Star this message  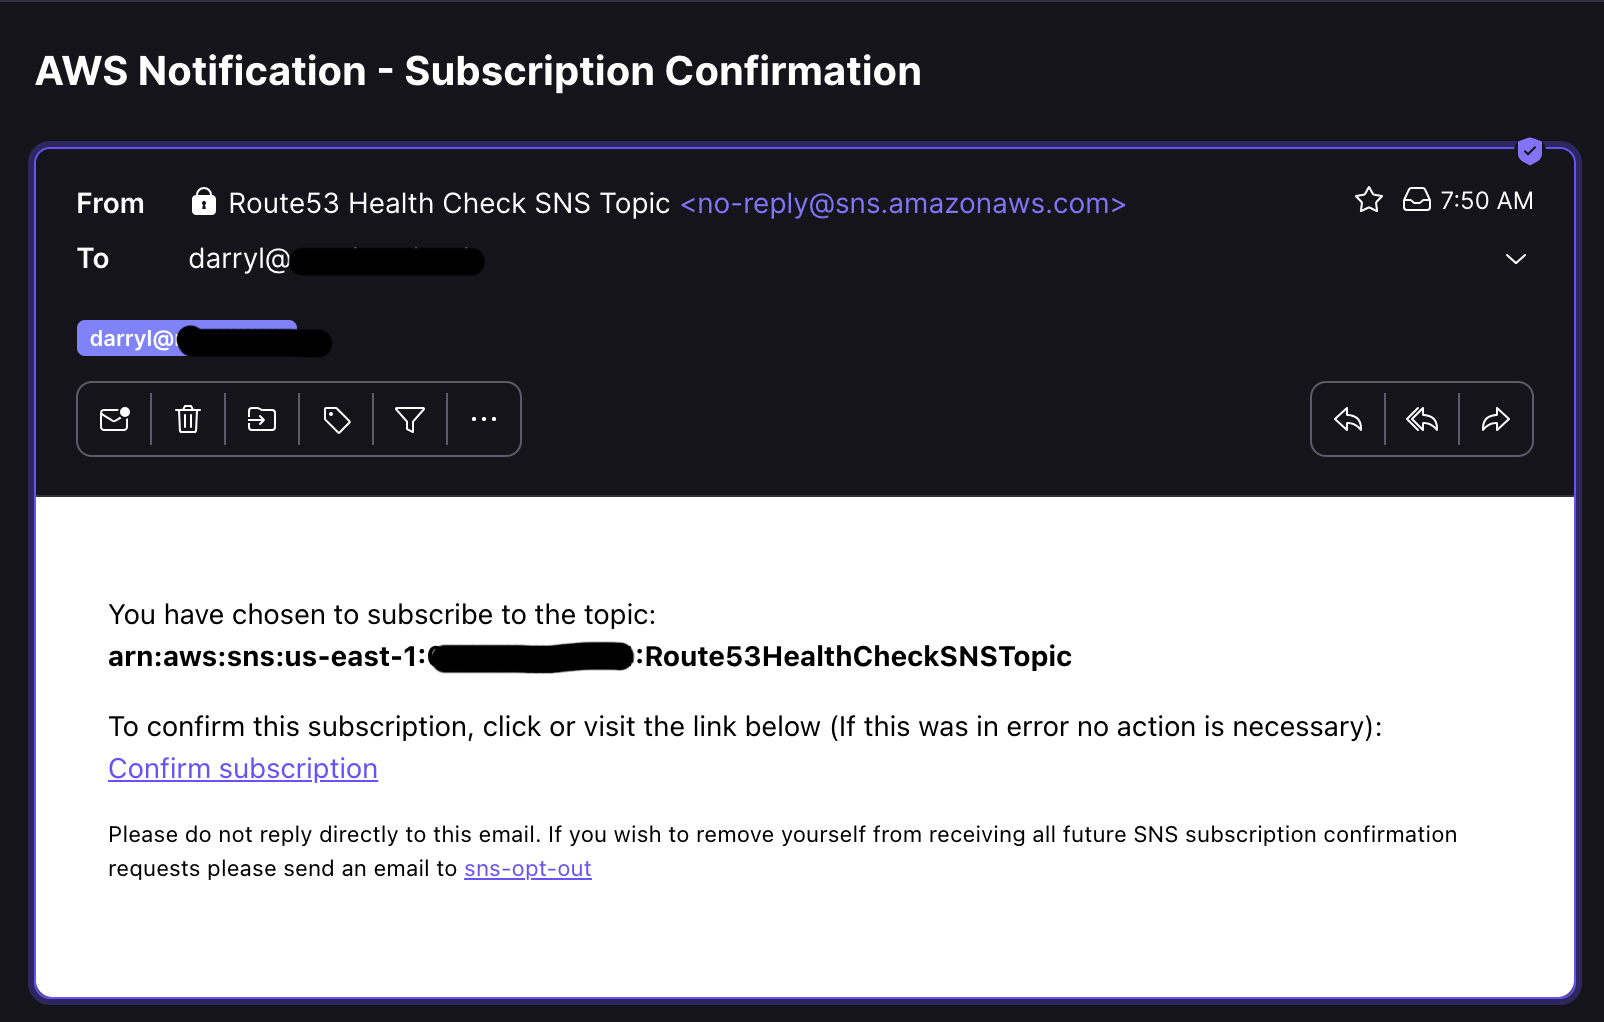[1369, 200]
